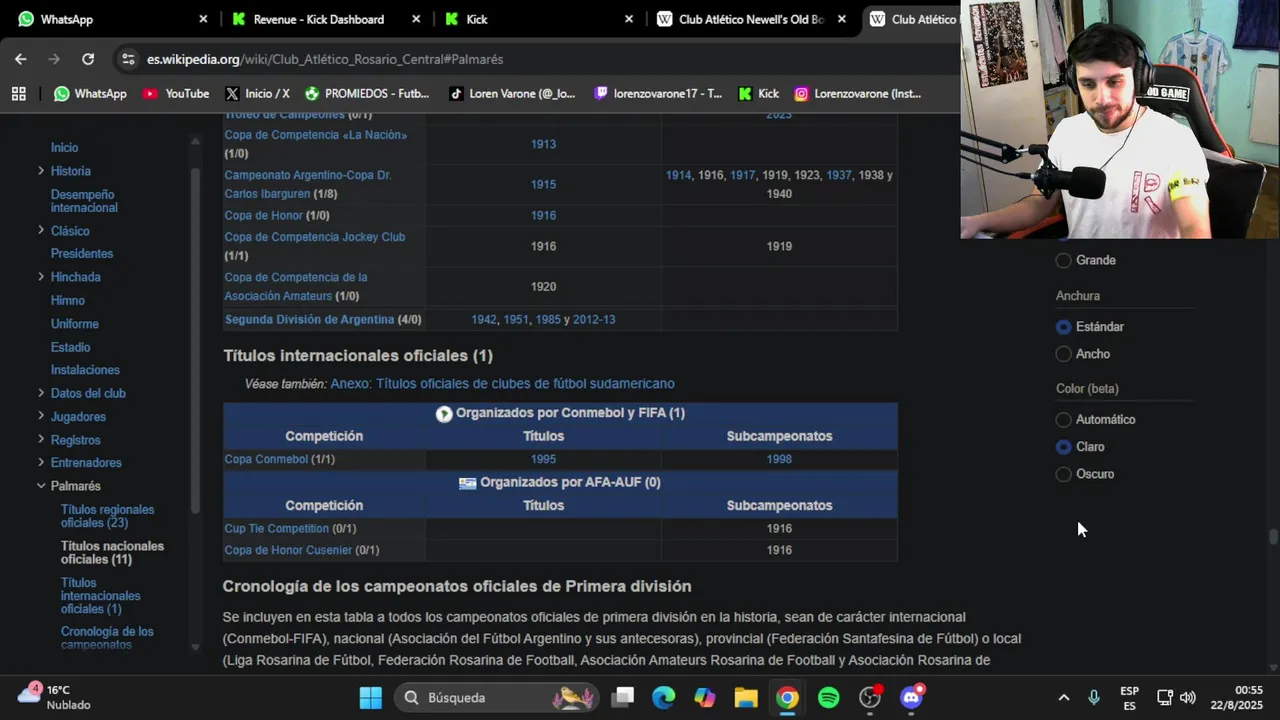Go back with the browser back arrow
This screenshot has height=720, width=1280.
pyautogui.click(x=20, y=59)
